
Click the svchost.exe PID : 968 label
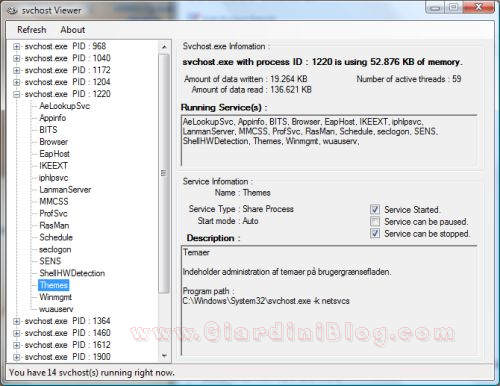coord(65,46)
